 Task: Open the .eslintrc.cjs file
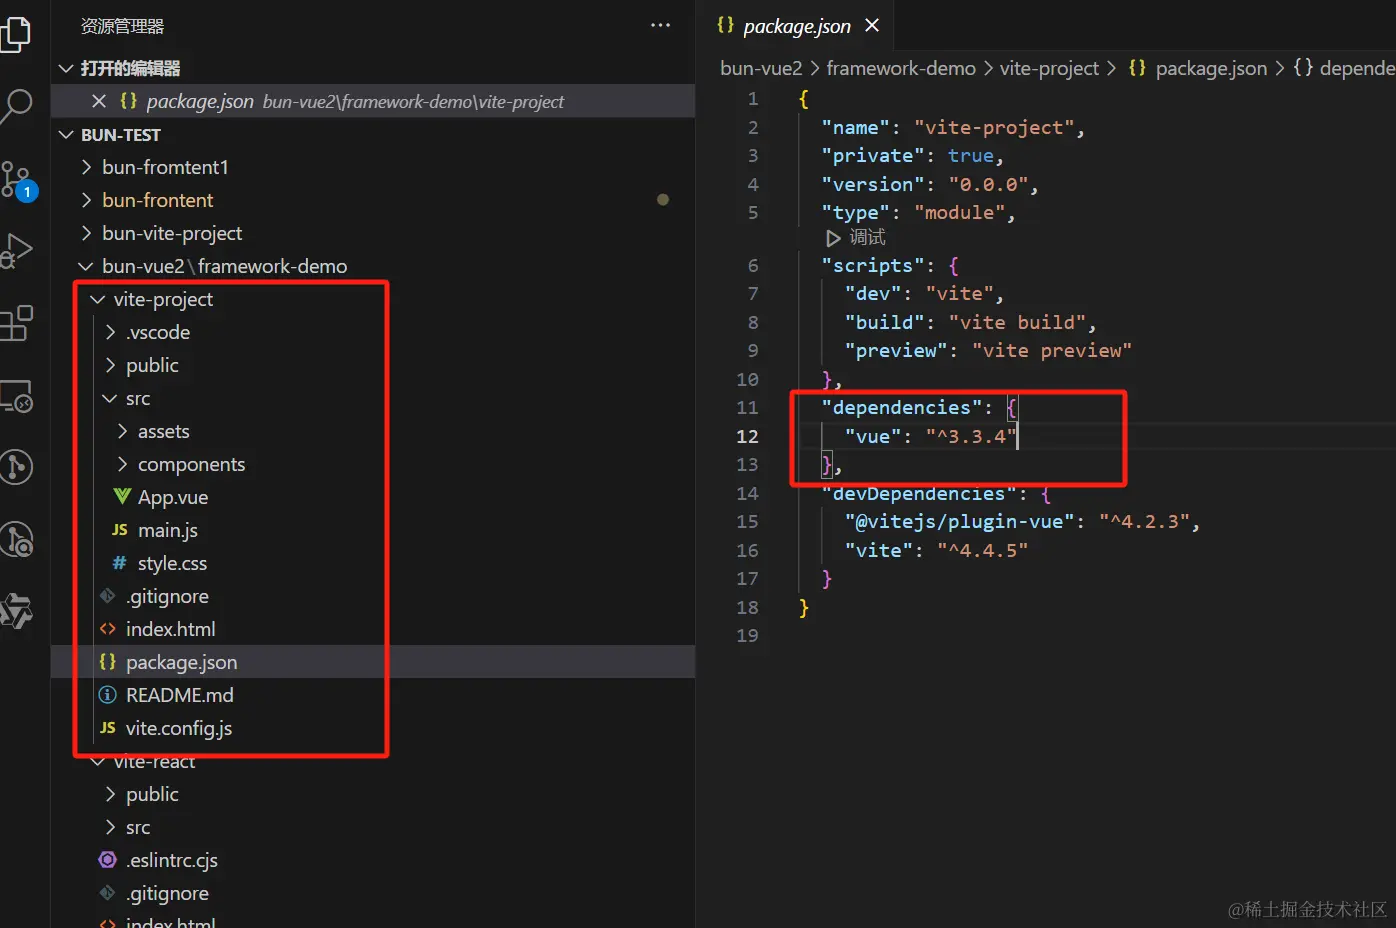click(171, 860)
